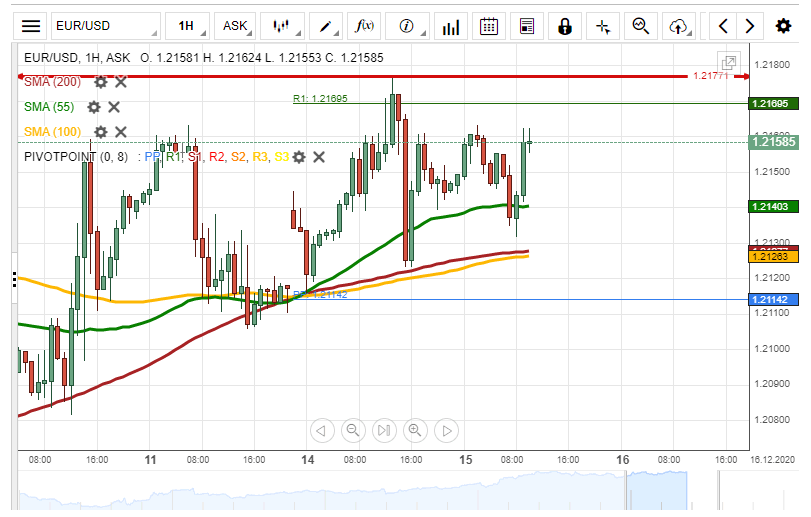This screenshot has height=517, width=811.
Task: Open the cloud upload menu
Action: [x=679, y=26]
